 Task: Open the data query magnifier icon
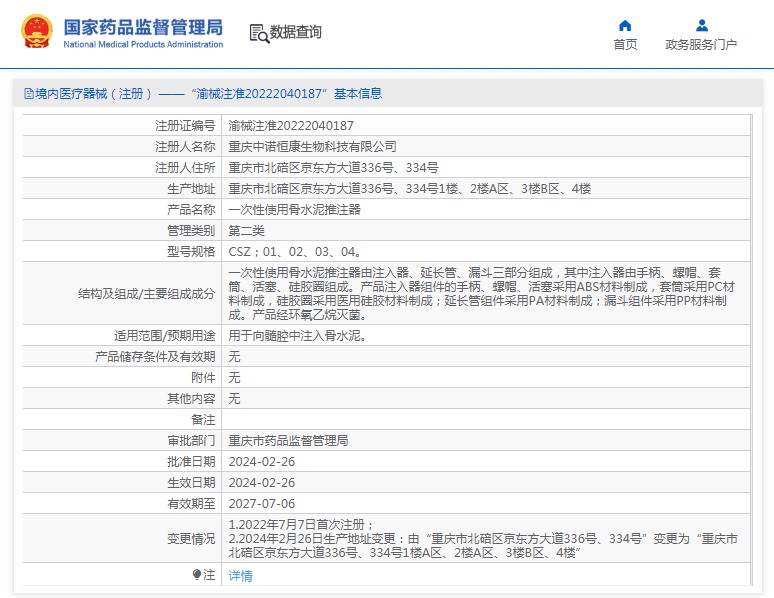click(x=260, y=34)
